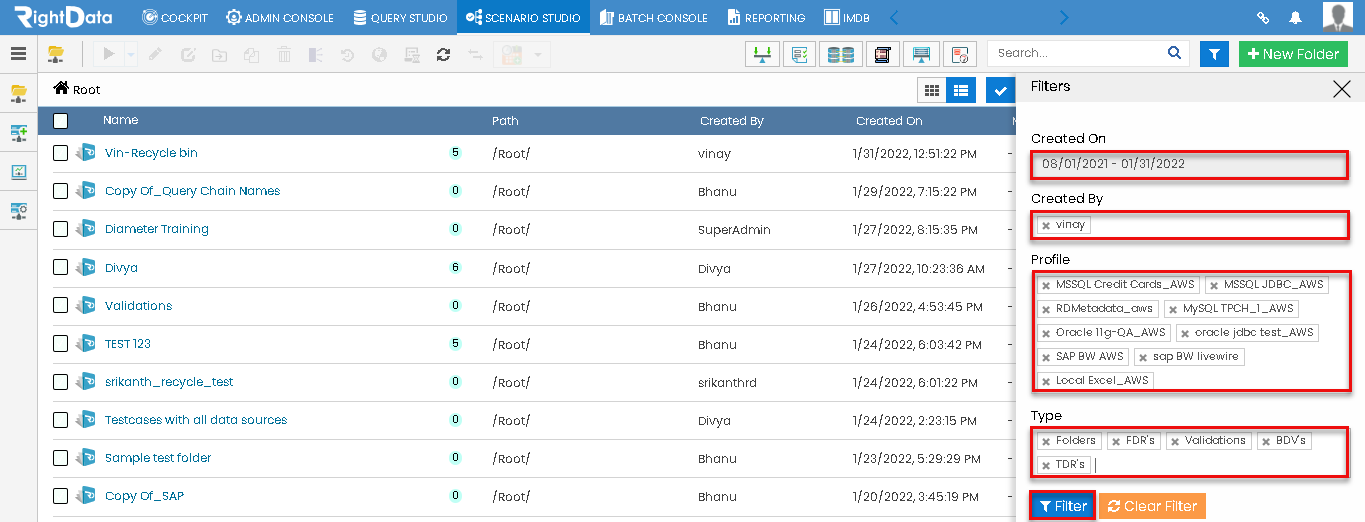The height and width of the screenshot is (522, 1365).
Task: Remove the vinay tag from Created By
Action: pyautogui.click(x=1046, y=226)
